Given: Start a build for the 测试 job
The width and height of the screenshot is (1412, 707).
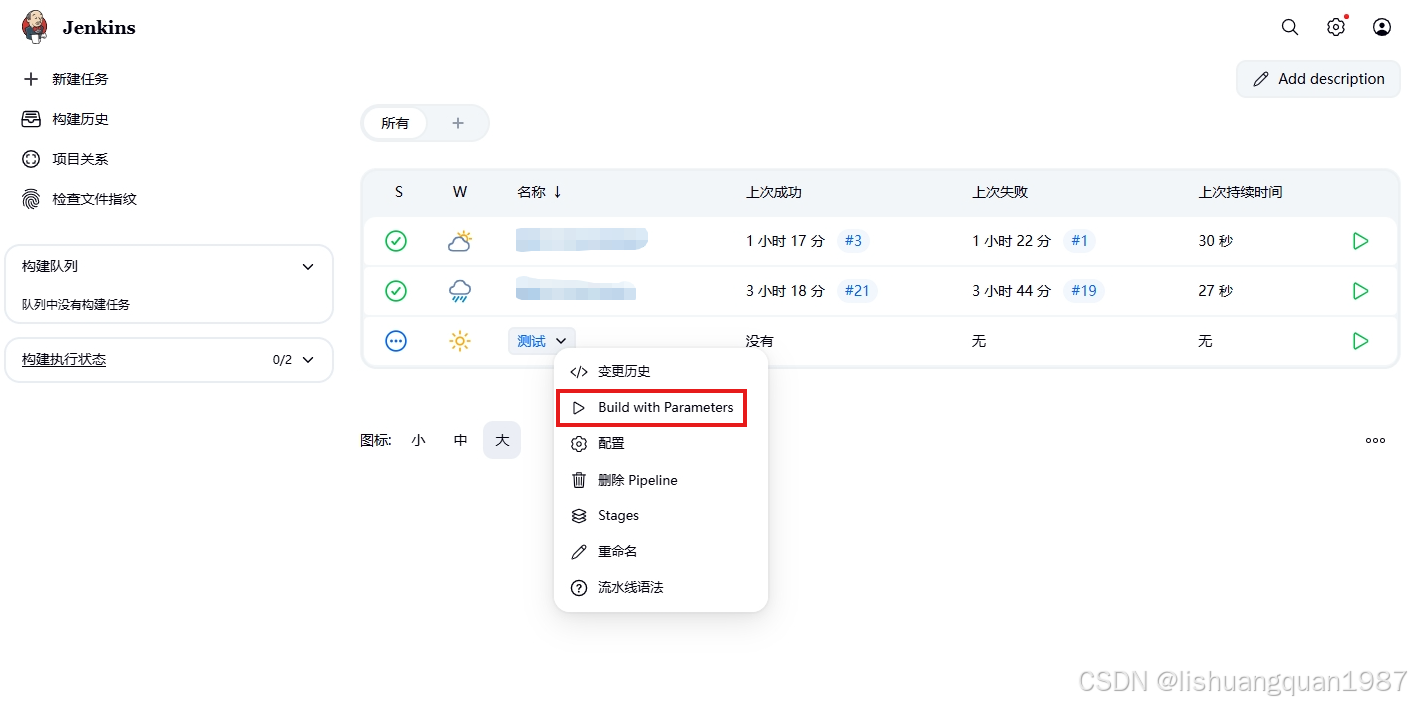Looking at the screenshot, I should pyautogui.click(x=1360, y=341).
